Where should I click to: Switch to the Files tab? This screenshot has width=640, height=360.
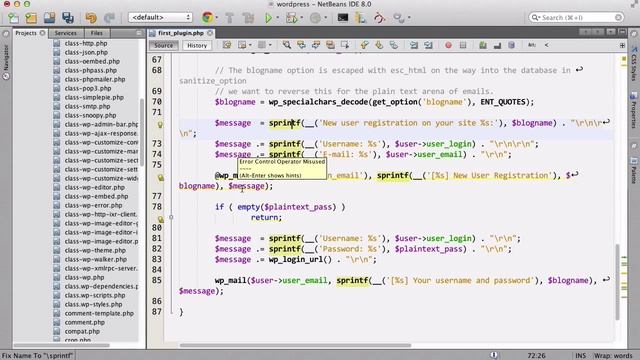click(x=97, y=33)
